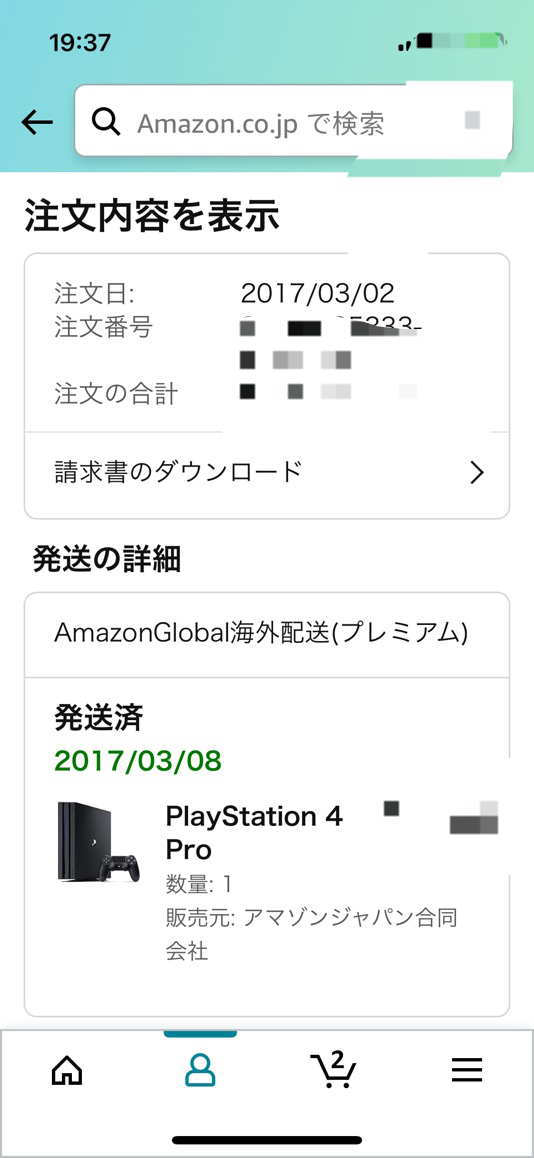The image size is (534, 1158).
Task: Open PlayStation 4 Pro product title
Action: 254,833
